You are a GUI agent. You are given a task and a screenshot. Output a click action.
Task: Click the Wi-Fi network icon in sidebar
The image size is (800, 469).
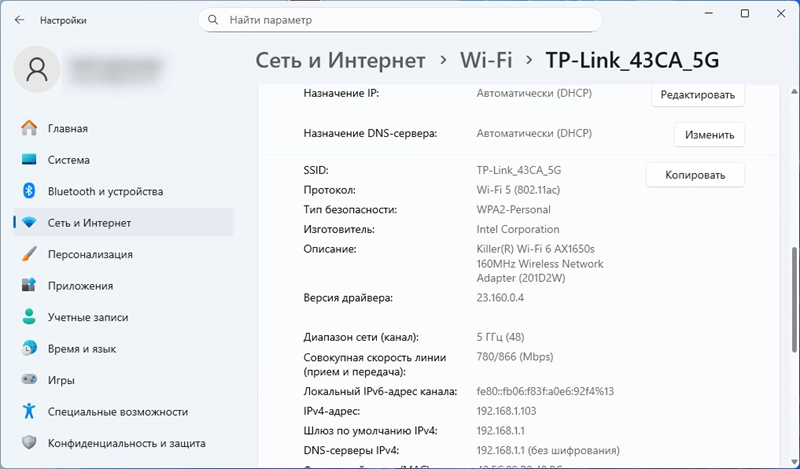pos(29,223)
